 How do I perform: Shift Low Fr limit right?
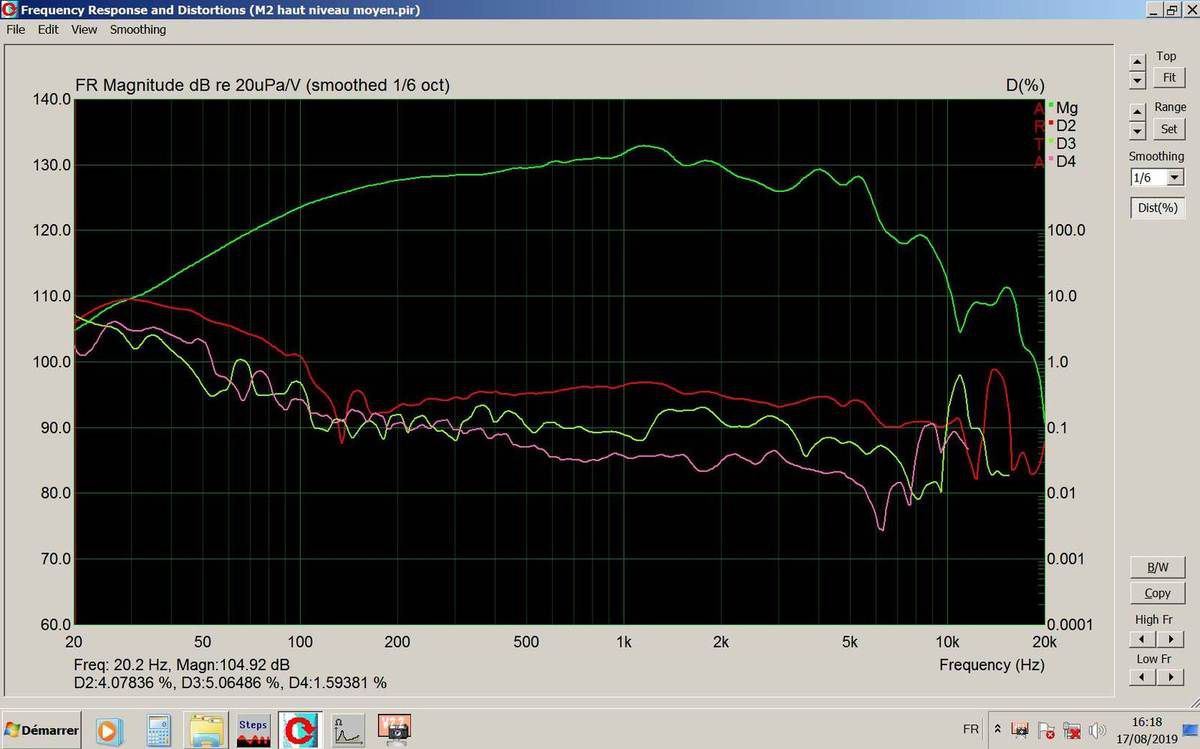pos(1171,677)
